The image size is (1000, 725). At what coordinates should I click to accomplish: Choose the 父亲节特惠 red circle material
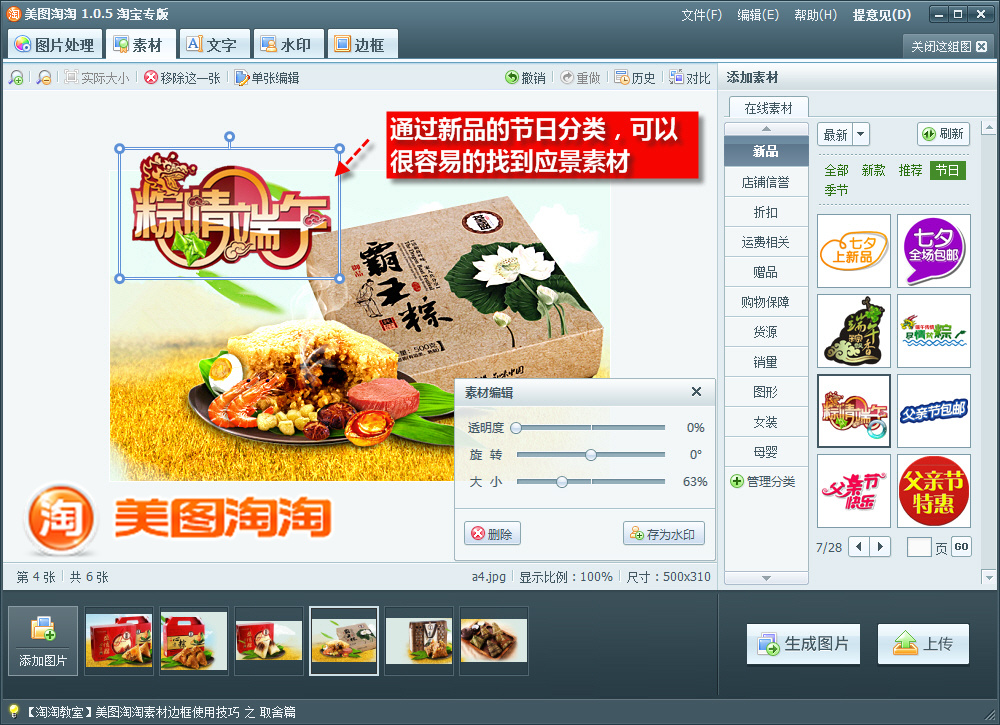(934, 491)
